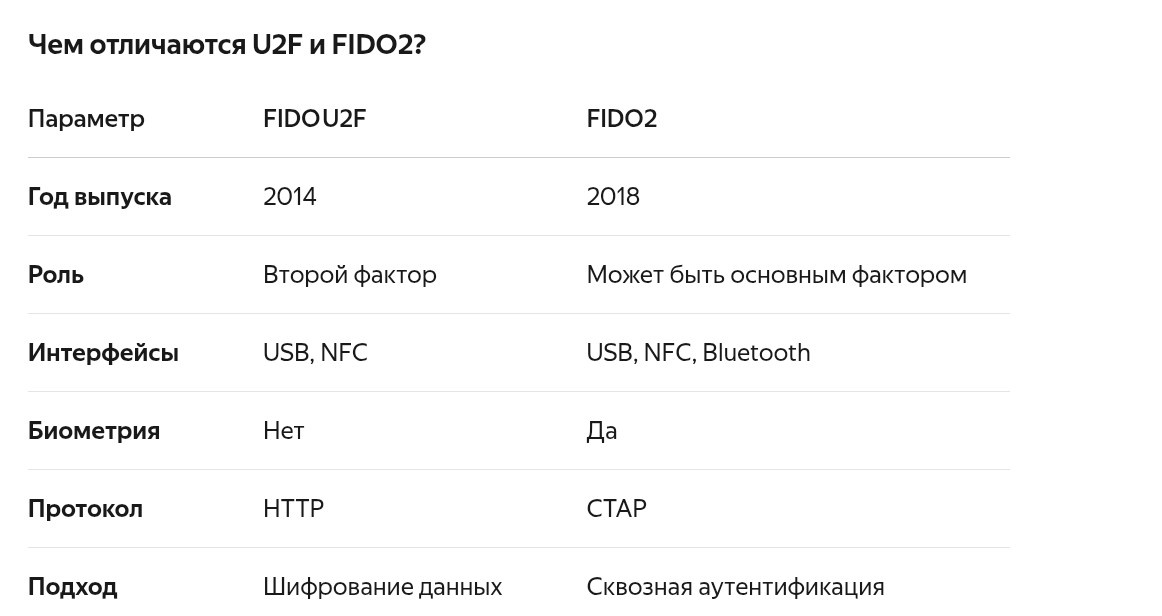Select the 'Год выпуска' row label

(99, 197)
